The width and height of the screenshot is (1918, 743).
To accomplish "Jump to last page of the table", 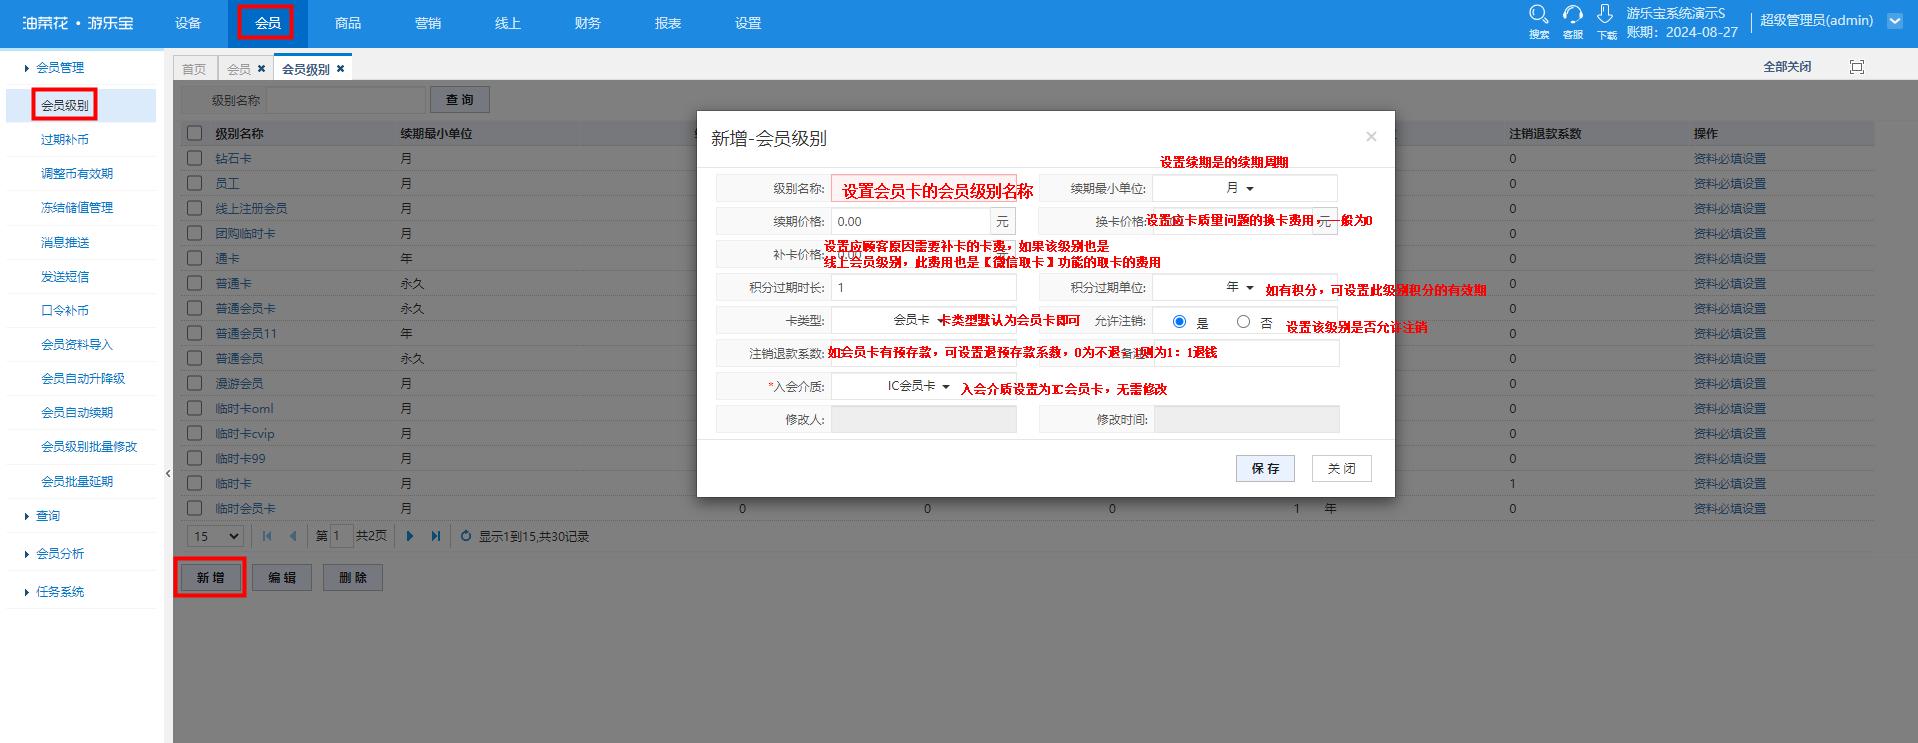I will point(436,536).
